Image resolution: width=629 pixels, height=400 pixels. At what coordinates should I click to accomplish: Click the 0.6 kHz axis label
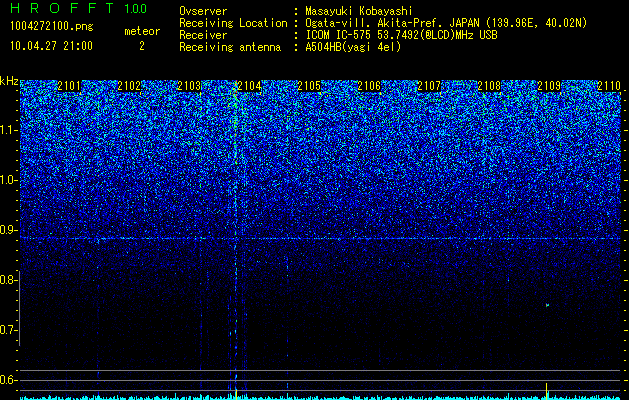[8, 380]
